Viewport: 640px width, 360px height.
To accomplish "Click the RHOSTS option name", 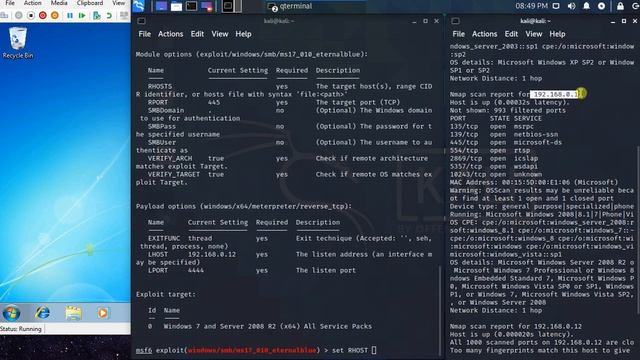I will [x=160, y=87].
